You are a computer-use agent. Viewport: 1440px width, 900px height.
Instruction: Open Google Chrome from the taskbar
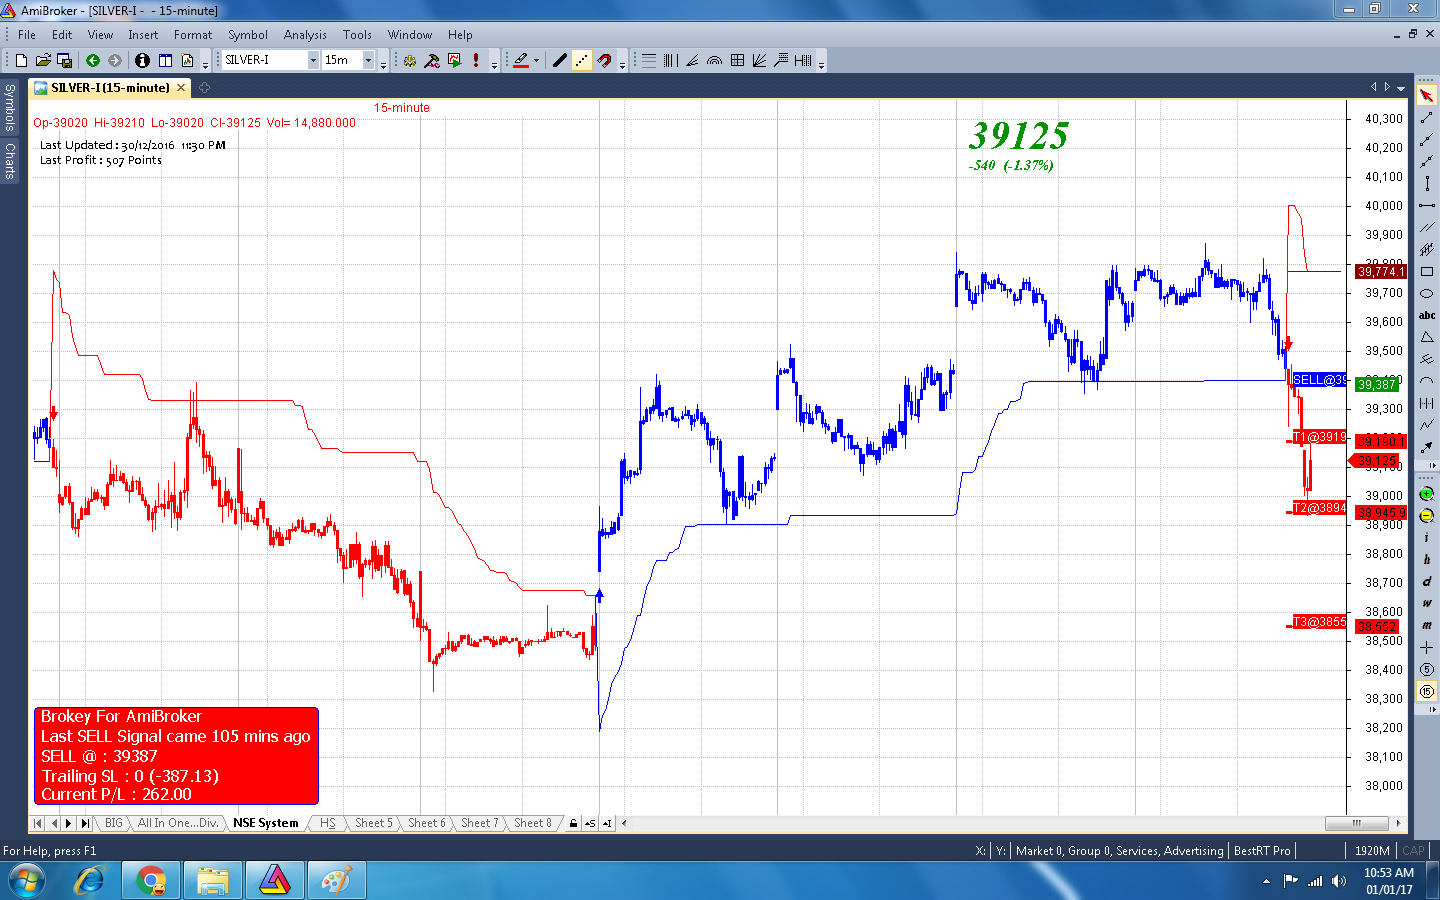[x=150, y=881]
